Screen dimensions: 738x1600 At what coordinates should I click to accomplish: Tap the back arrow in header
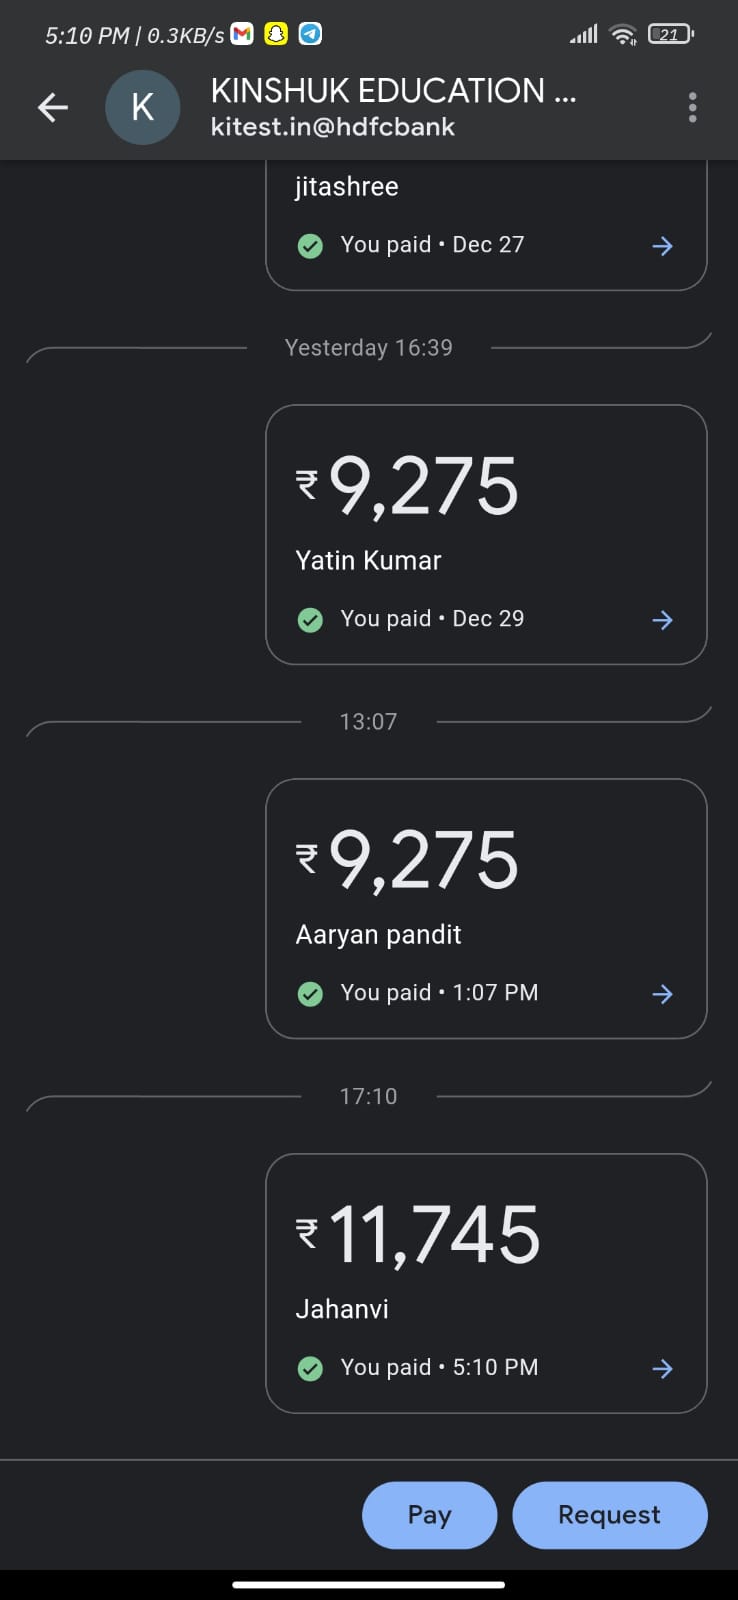pyautogui.click(x=53, y=107)
